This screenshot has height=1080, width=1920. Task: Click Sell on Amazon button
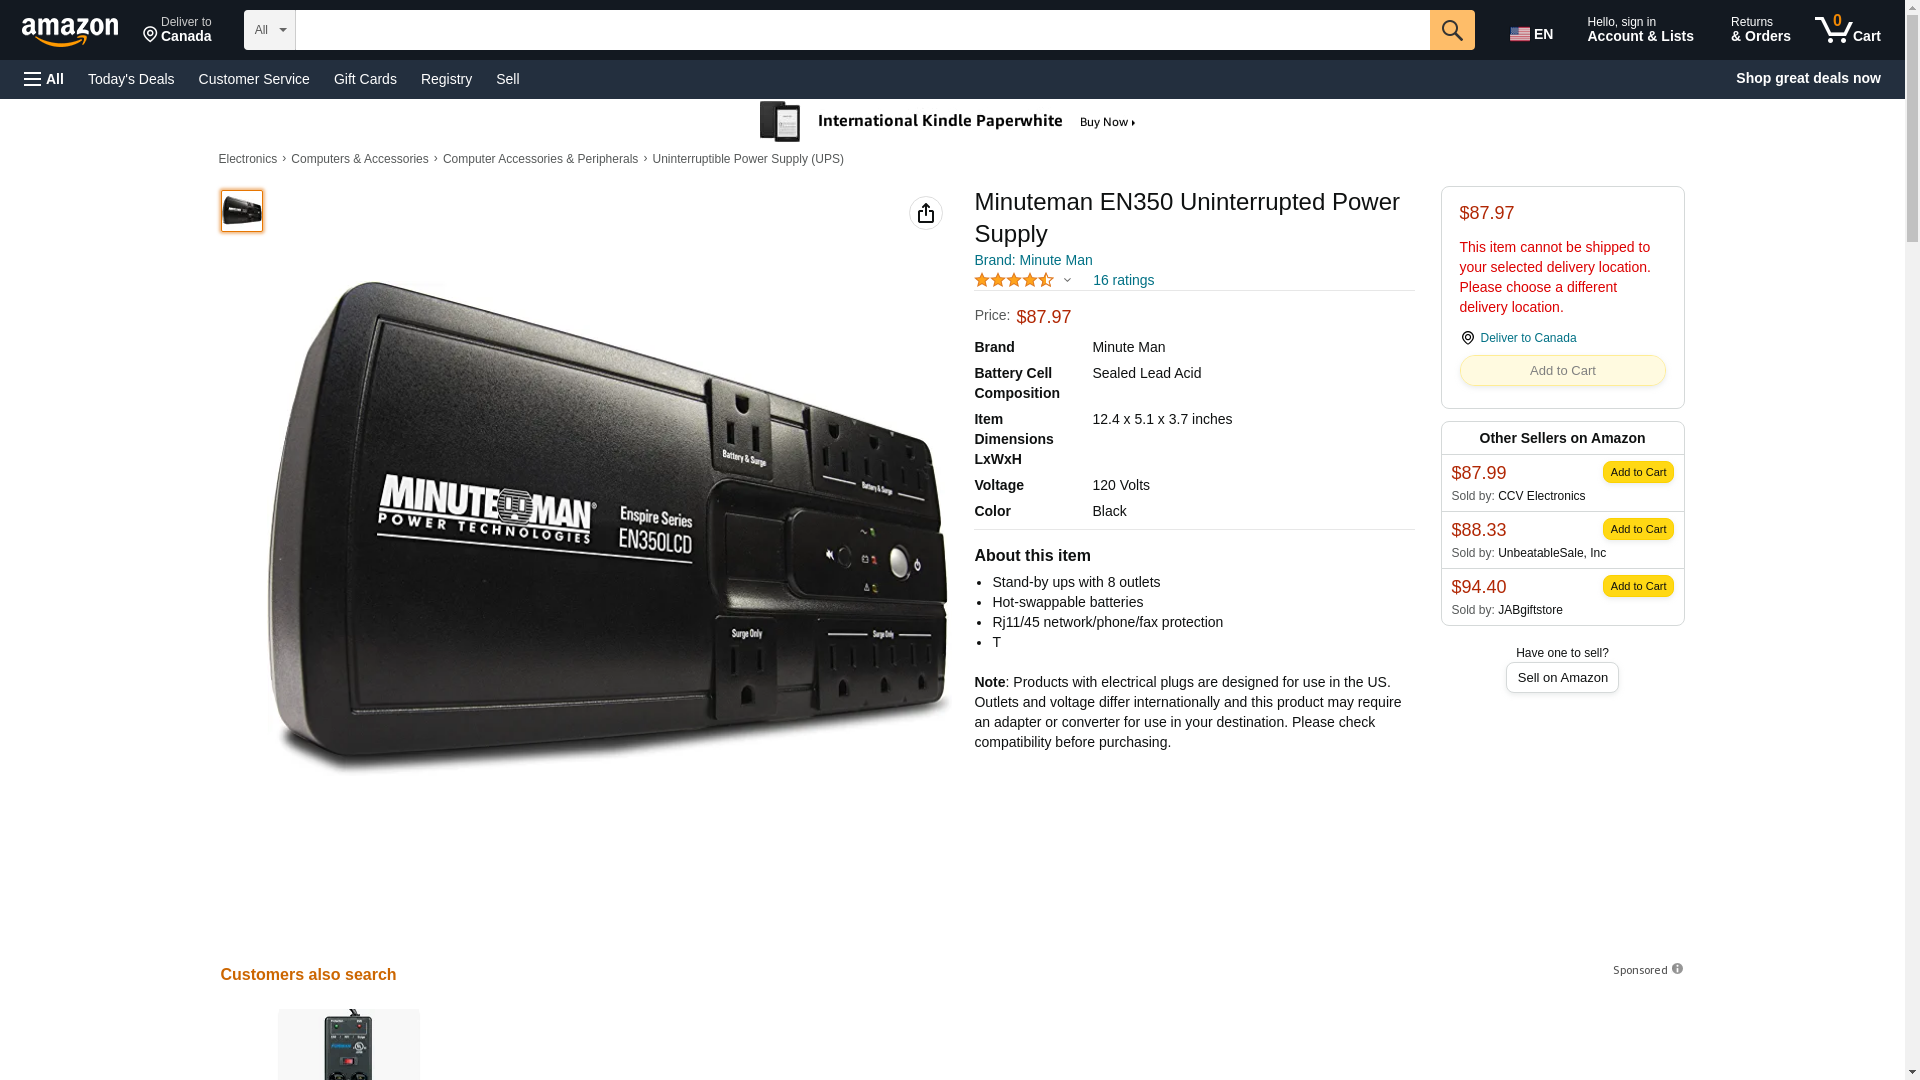pyautogui.click(x=1561, y=678)
